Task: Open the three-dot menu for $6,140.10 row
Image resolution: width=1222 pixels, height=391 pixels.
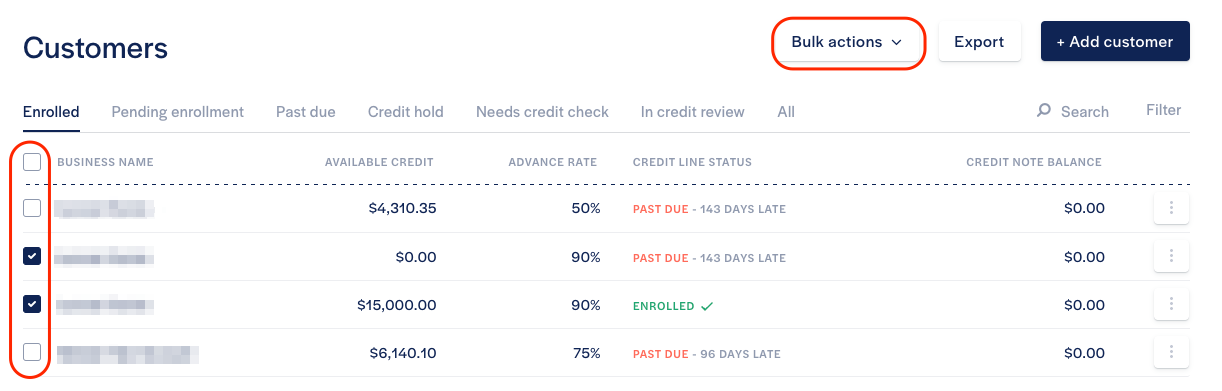Action: click(1171, 353)
